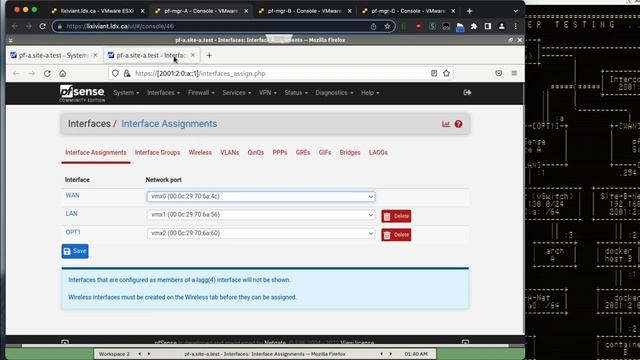Open the LAN interface link
Viewport: 640px width, 360px height.
tap(71, 213)
